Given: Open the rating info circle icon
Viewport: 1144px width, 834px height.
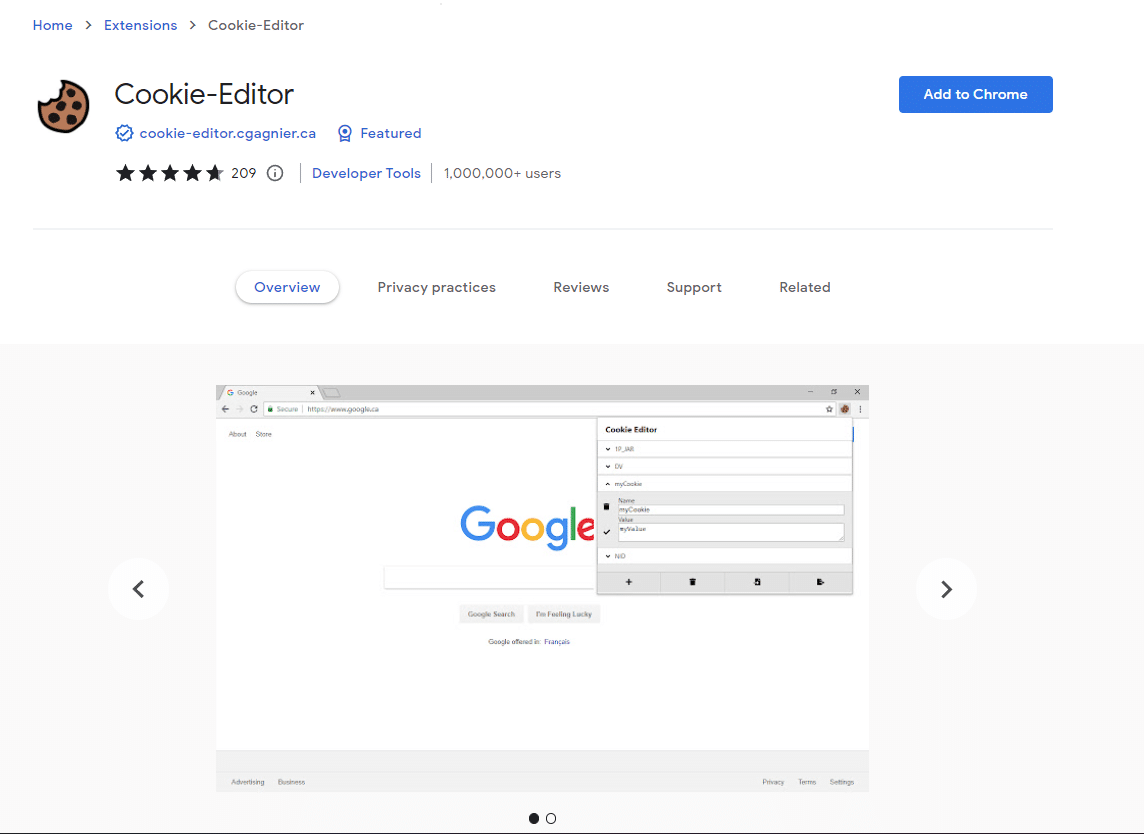Looking at the screenshot, I should click(x=275, y=173).
